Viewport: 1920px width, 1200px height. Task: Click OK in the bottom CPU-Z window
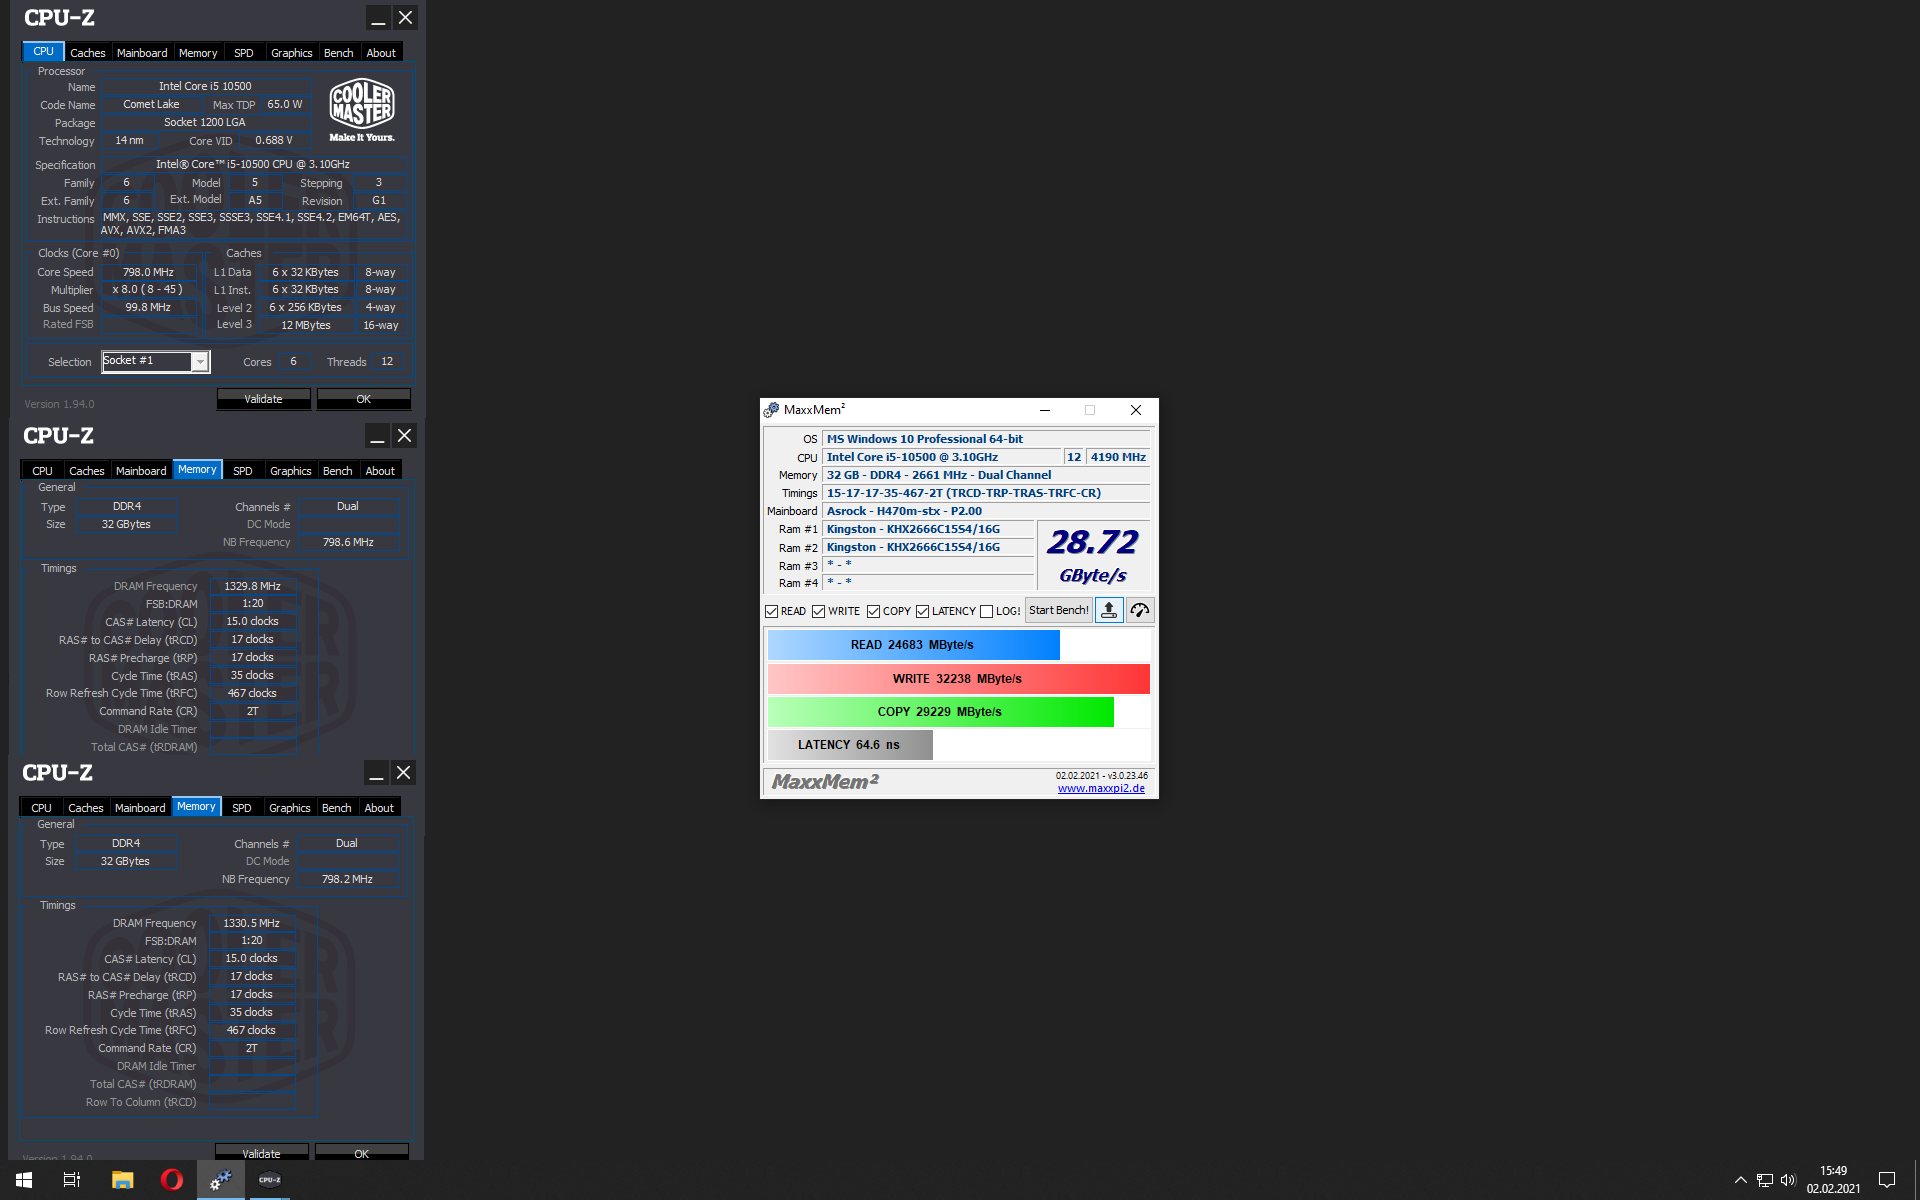[x=362, y=1153]
